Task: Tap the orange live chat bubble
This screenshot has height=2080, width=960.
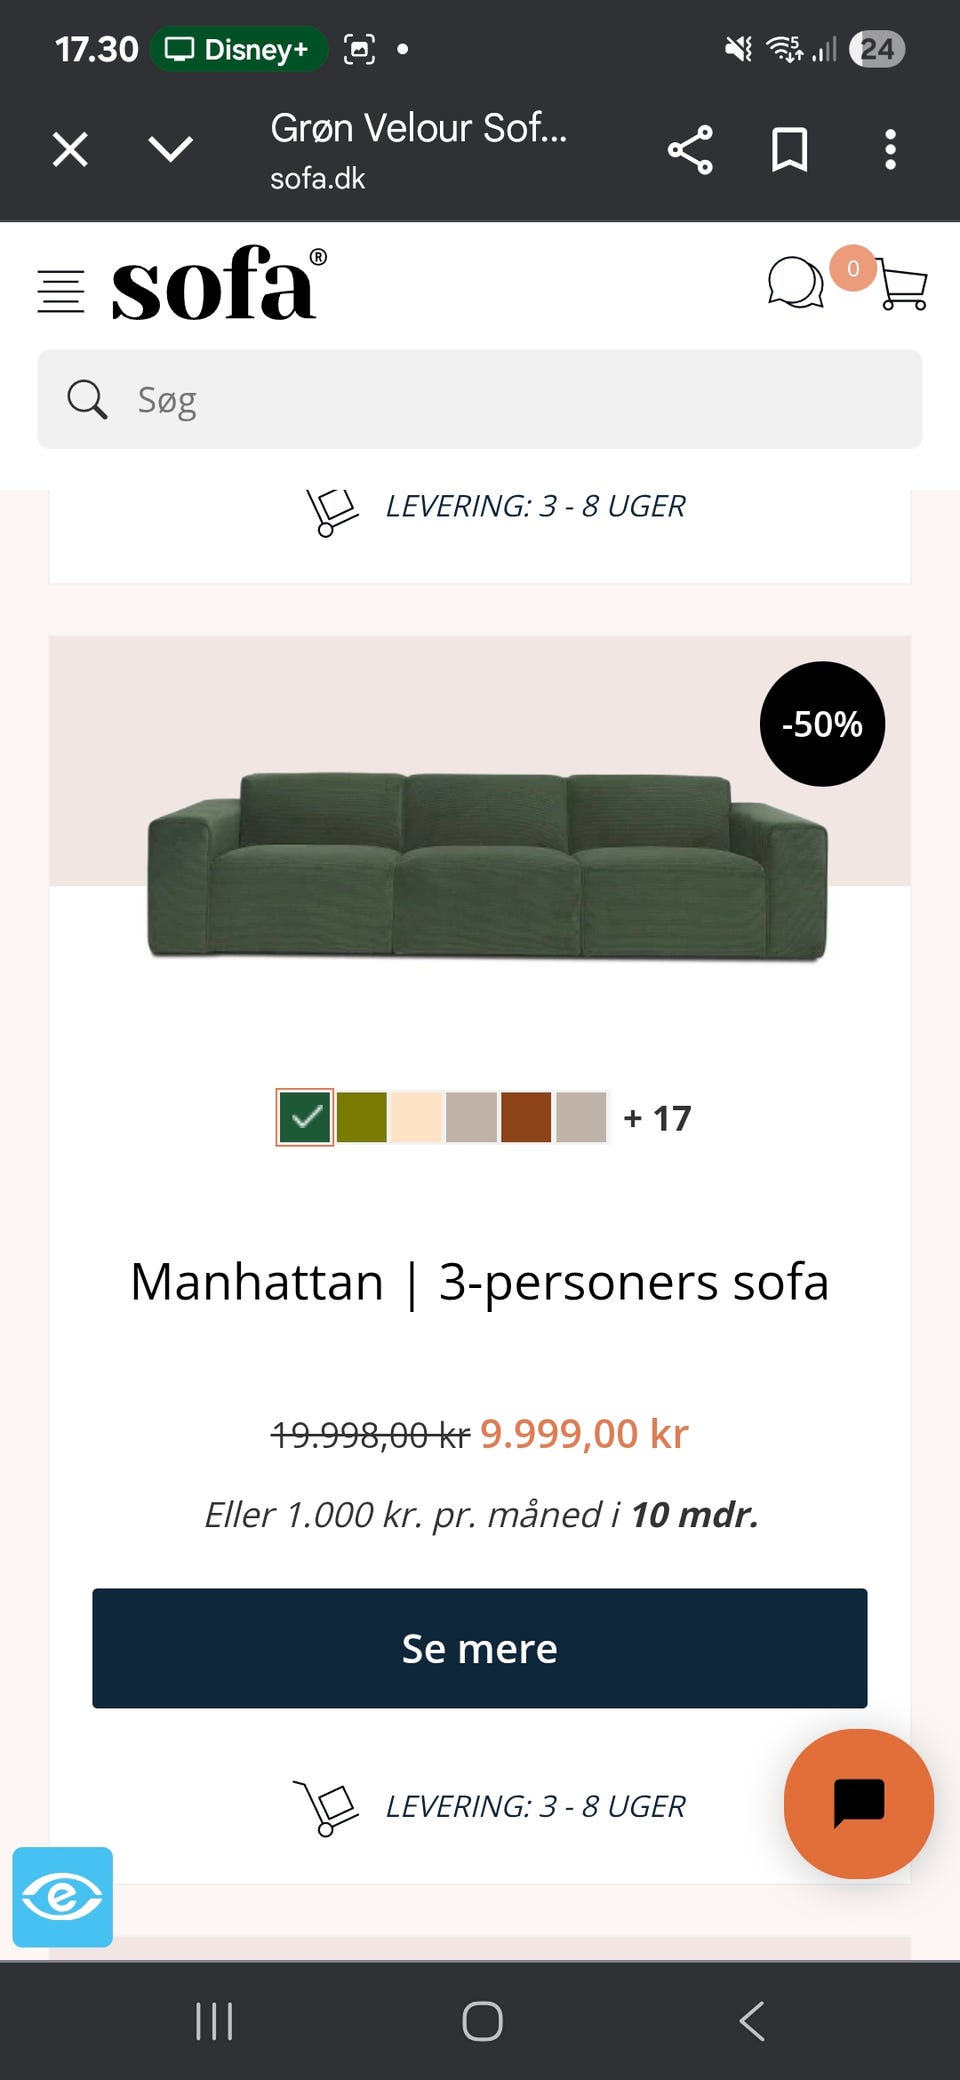Action: pos(858,1803)
